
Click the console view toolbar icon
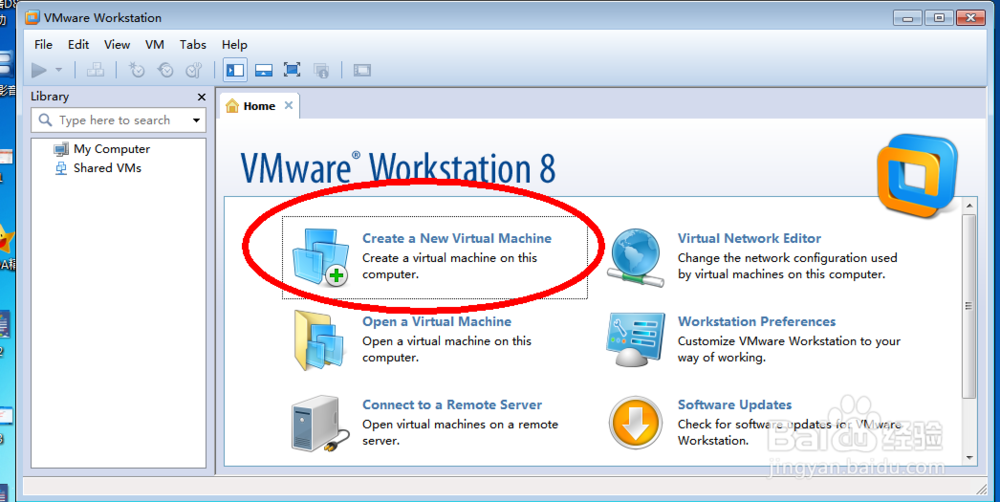(362, 70)
